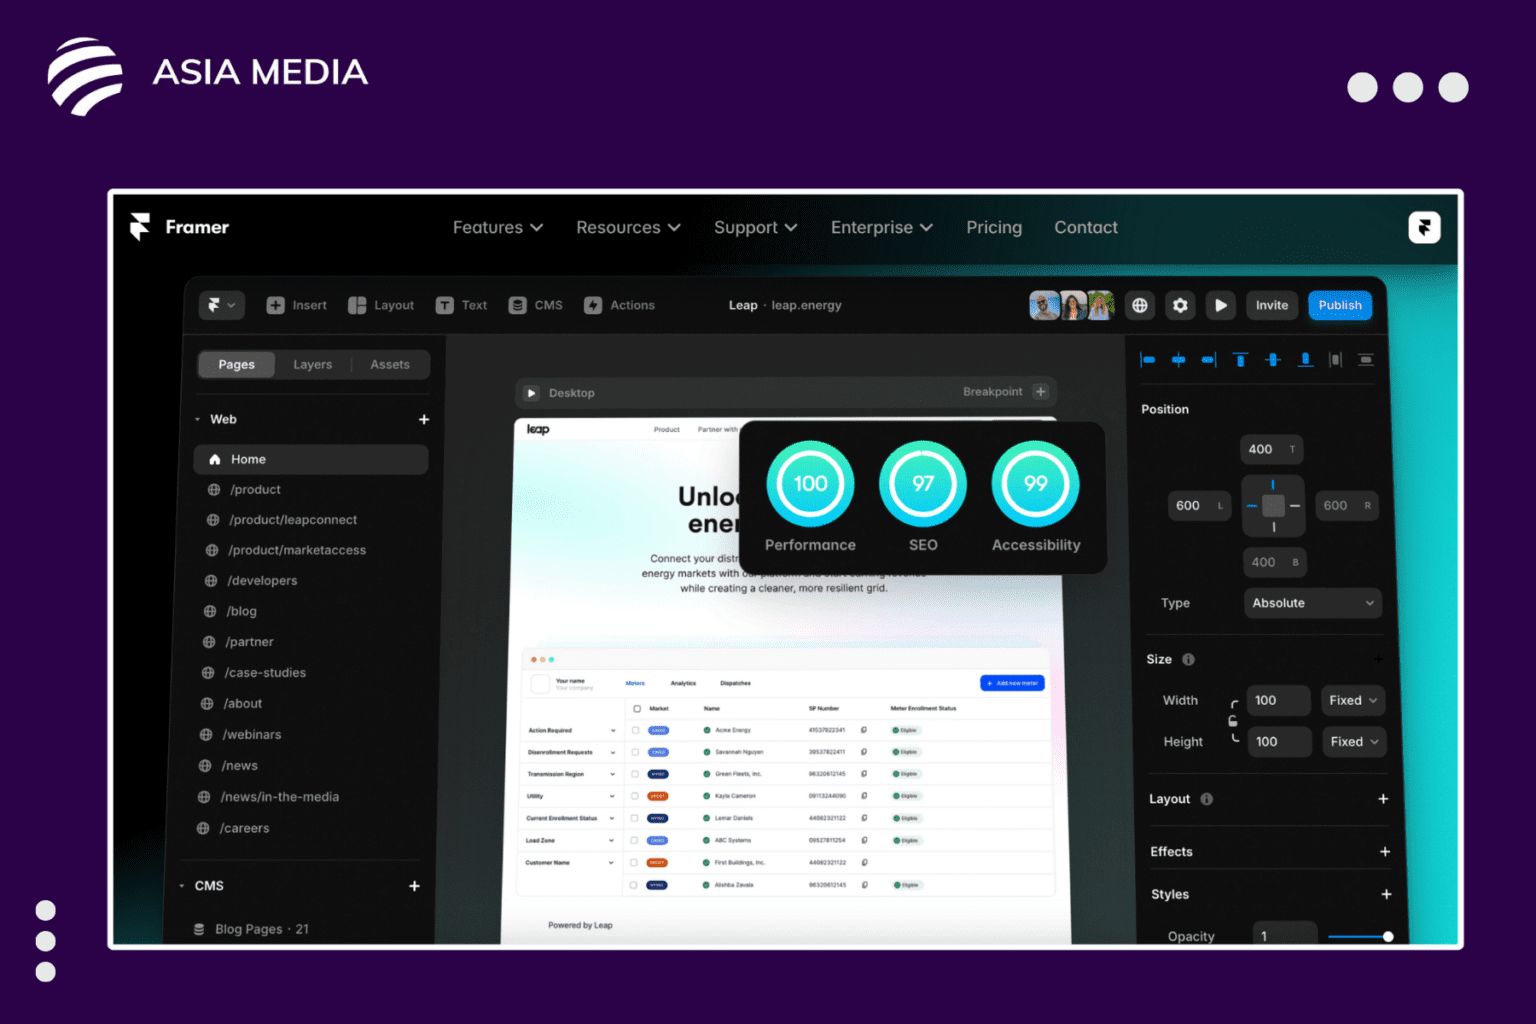1536x1024 pixels.
Task: Open the position Type dropdown showing Absolute
Action: click(1312, 603)
